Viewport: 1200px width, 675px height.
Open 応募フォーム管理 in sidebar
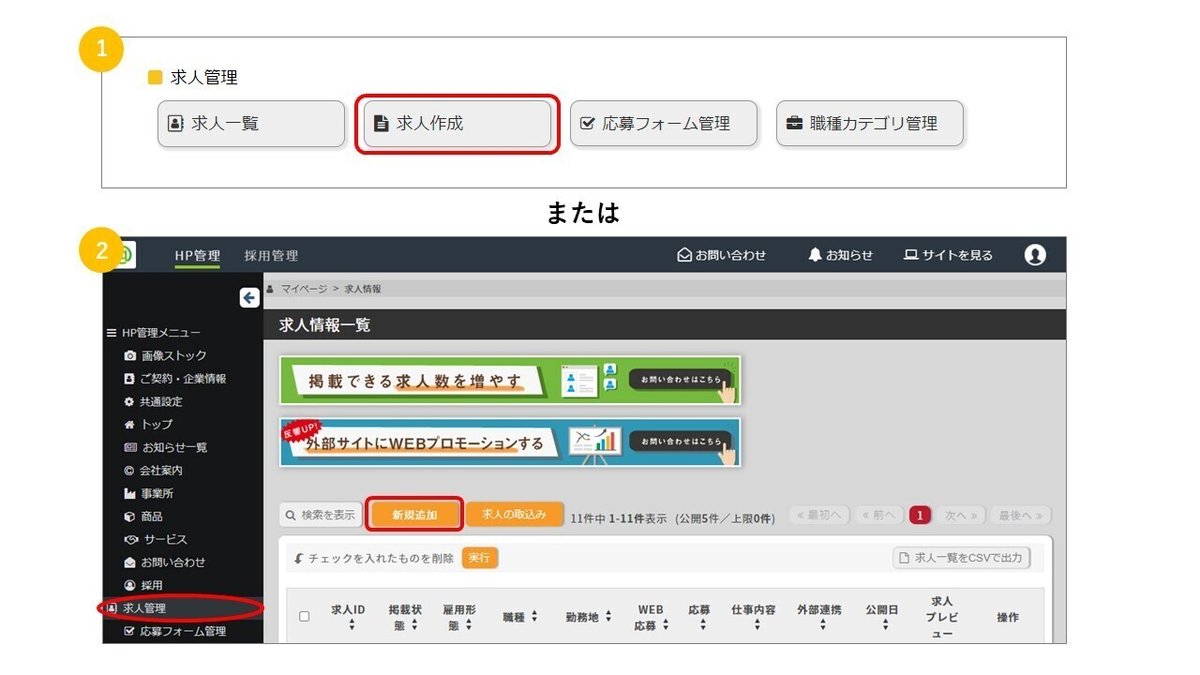click(x=175, y=631)
